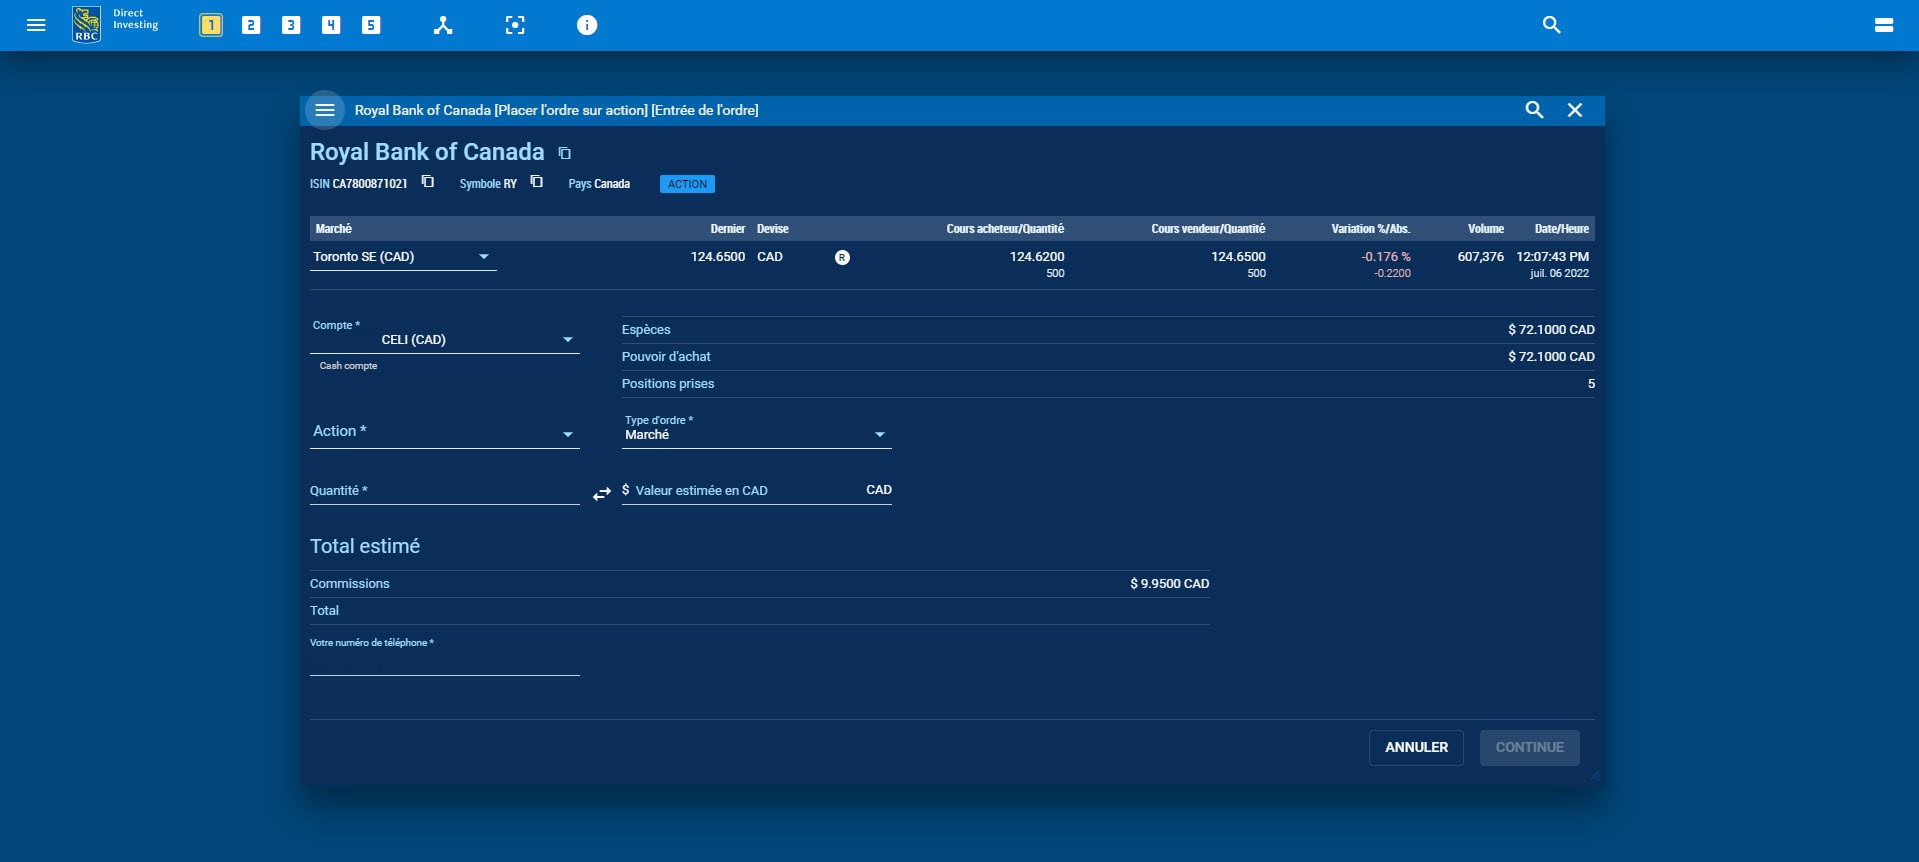This screenshot has height=862, width=1919.
Task: Click the search icon in order window header
Action: (1534, 110)
